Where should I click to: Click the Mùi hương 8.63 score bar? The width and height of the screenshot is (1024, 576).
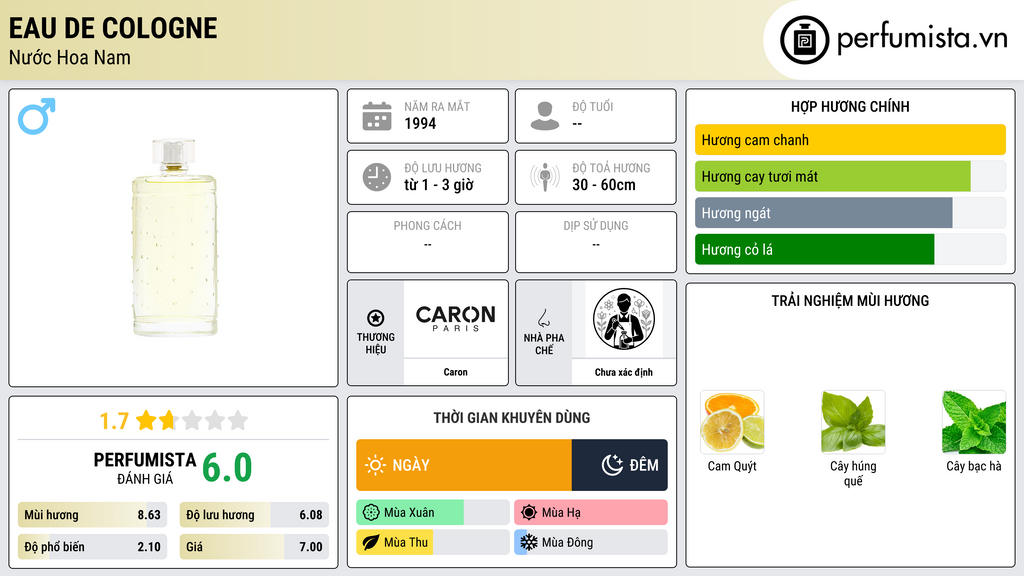tap(93, 515)
